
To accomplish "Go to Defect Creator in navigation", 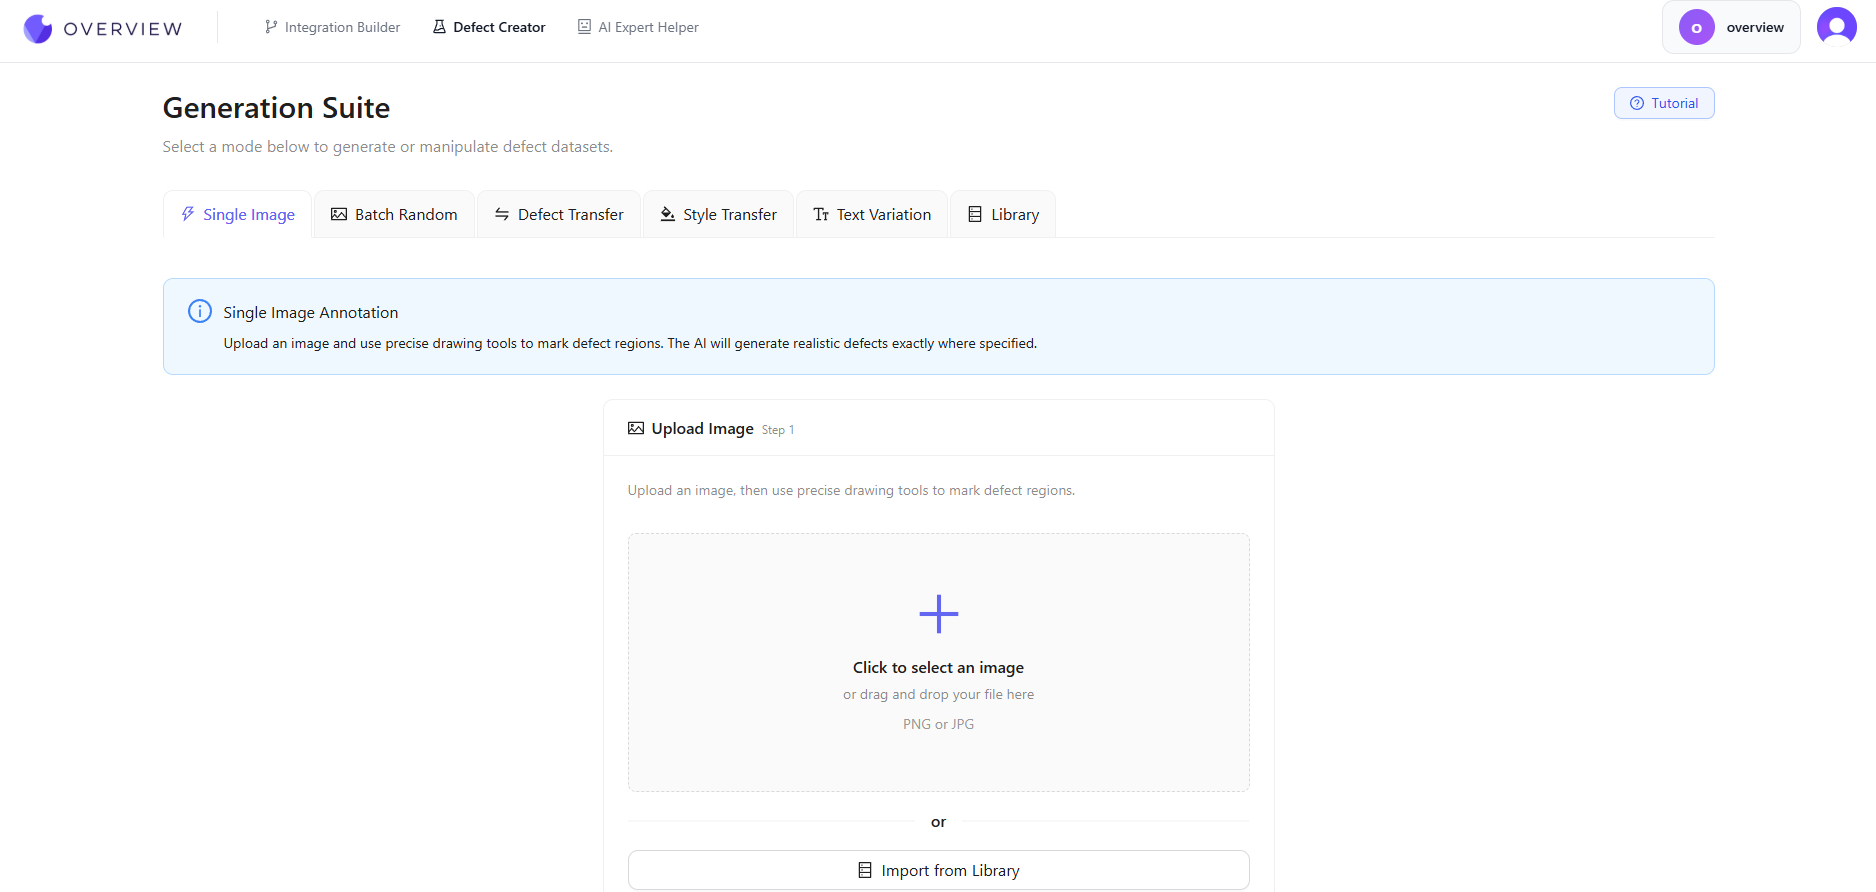I will (x=499, y=27).
